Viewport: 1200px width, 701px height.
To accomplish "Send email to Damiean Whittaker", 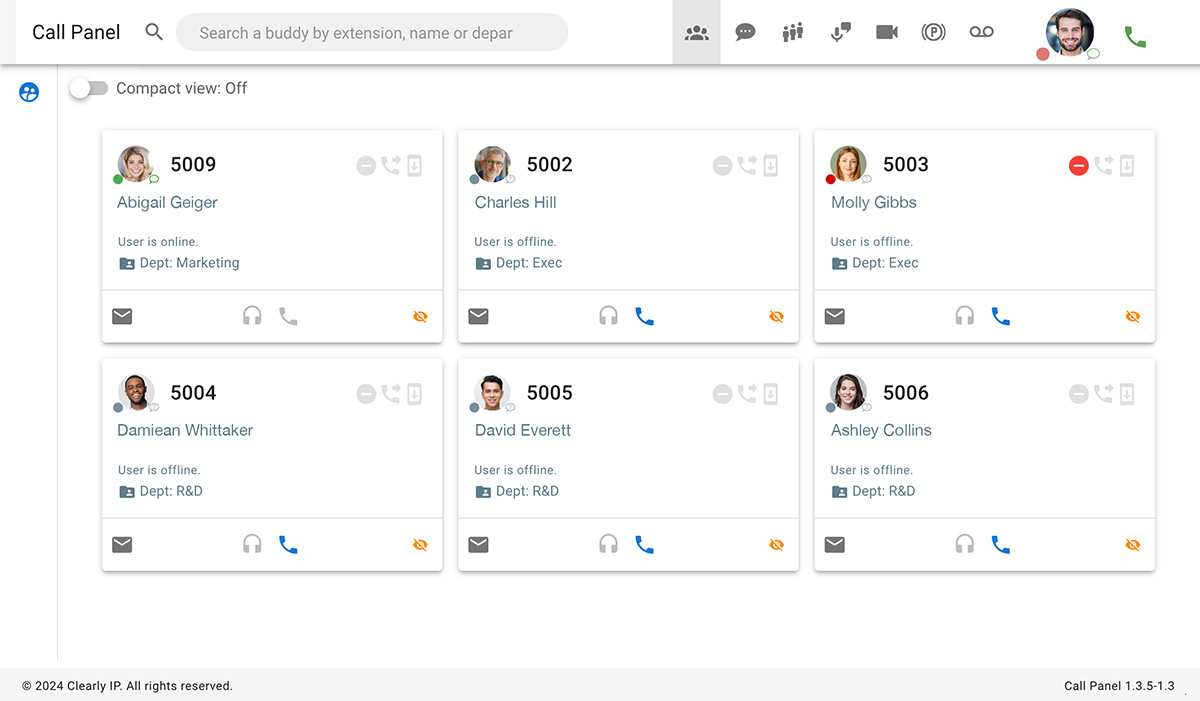I will (x=122, y=545).
